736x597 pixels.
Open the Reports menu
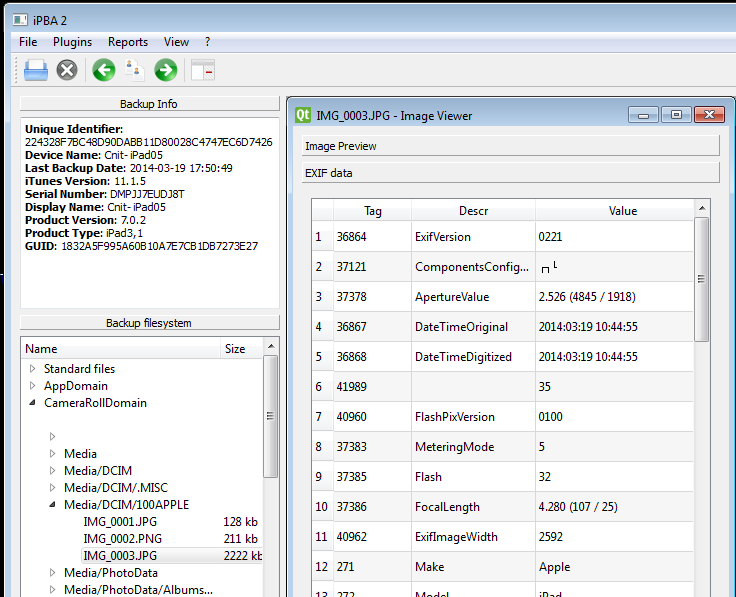[x=128, y=42]
